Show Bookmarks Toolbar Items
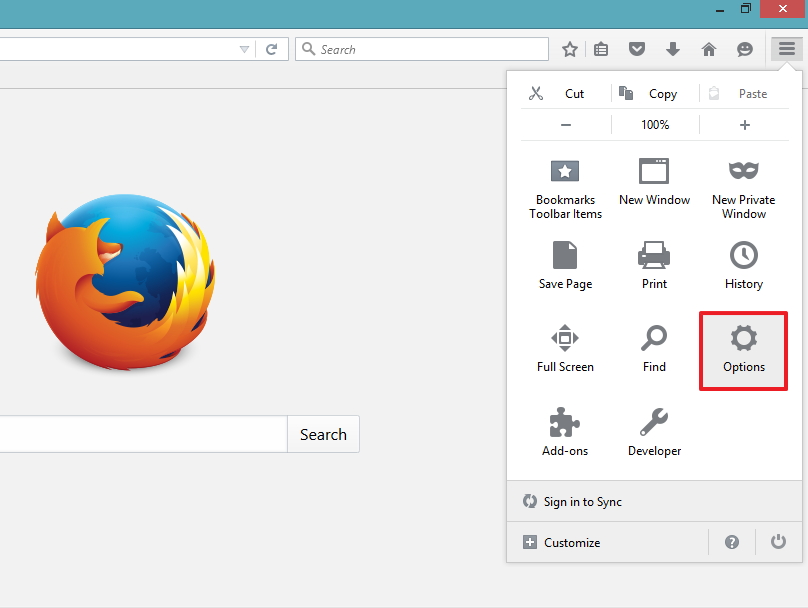This screenshot has height=608, width=808. tap(565, 185)
